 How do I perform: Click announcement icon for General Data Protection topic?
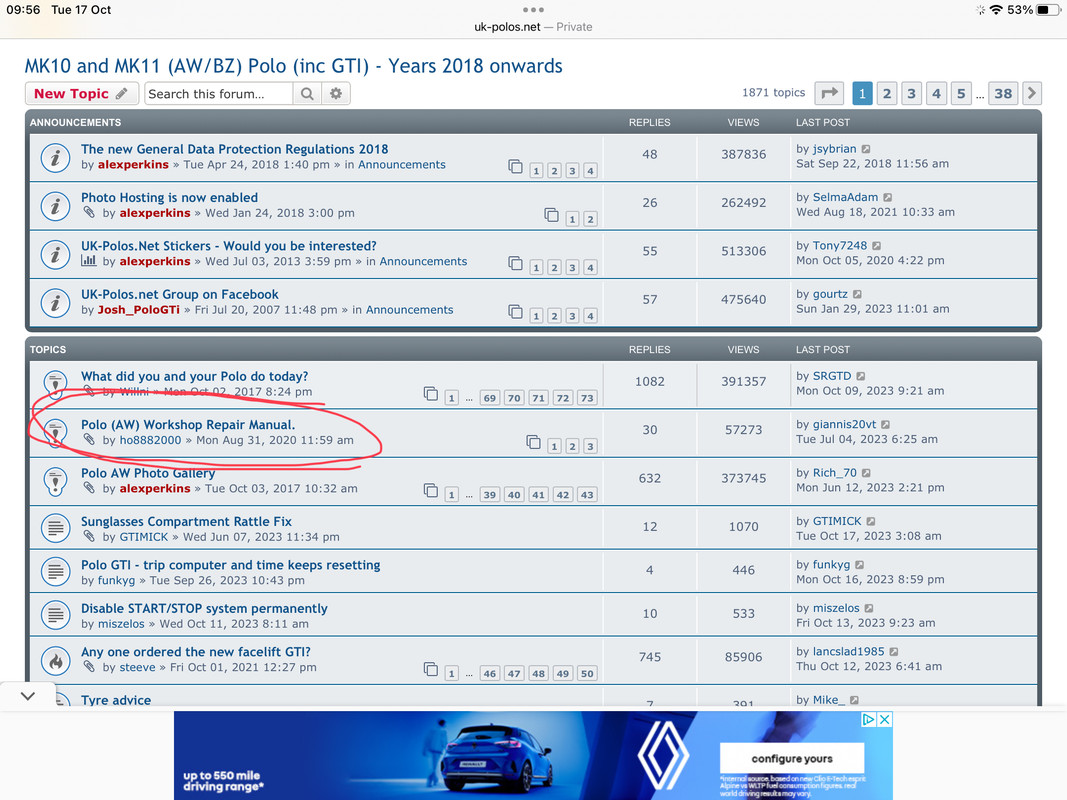tap(55, 157)
